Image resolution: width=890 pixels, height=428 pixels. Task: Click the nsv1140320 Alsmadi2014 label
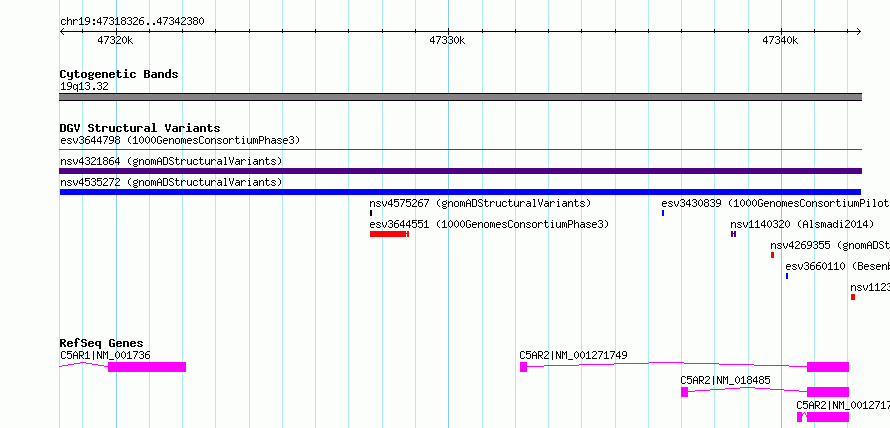[x=802, y=224]
